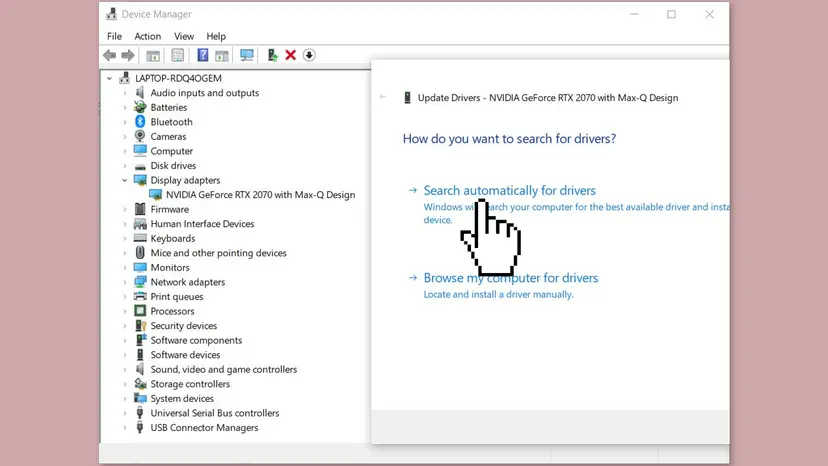Expand Sound, video and game controllers
This screenshot has height=466, width=828.
pyautogui.click(x=125, y=369)
